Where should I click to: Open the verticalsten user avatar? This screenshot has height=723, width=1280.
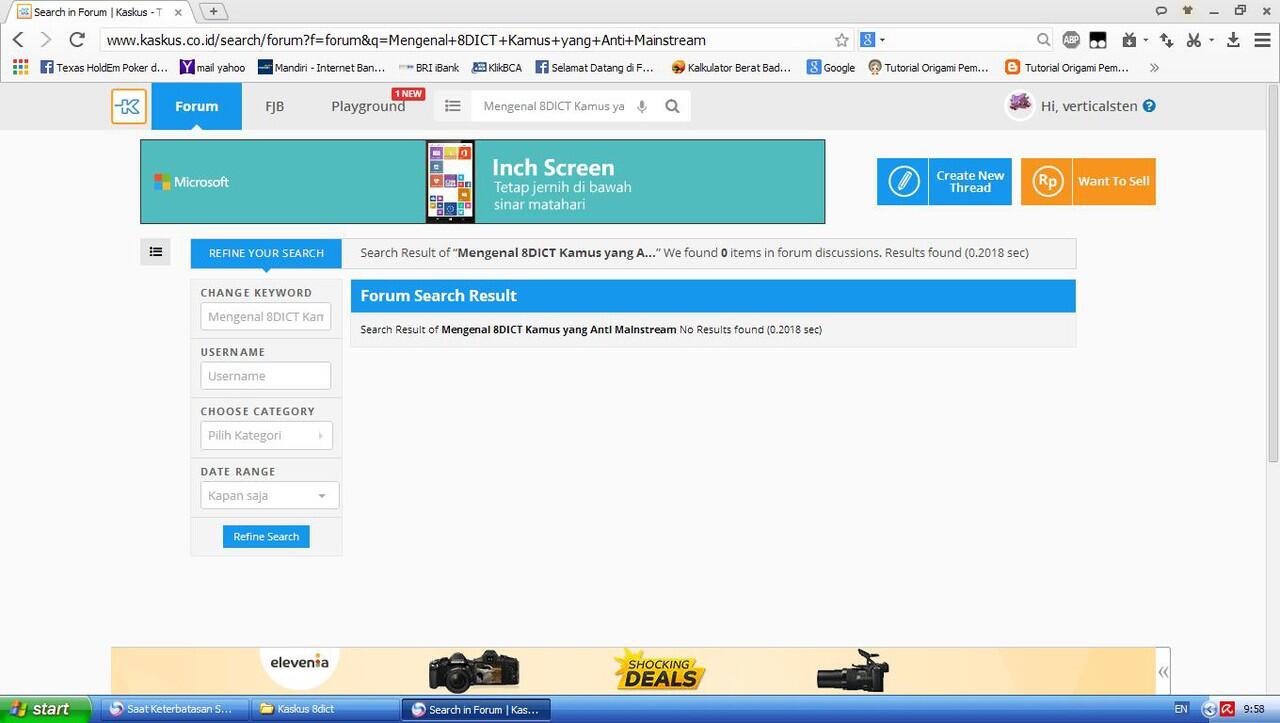point(1019,105)
